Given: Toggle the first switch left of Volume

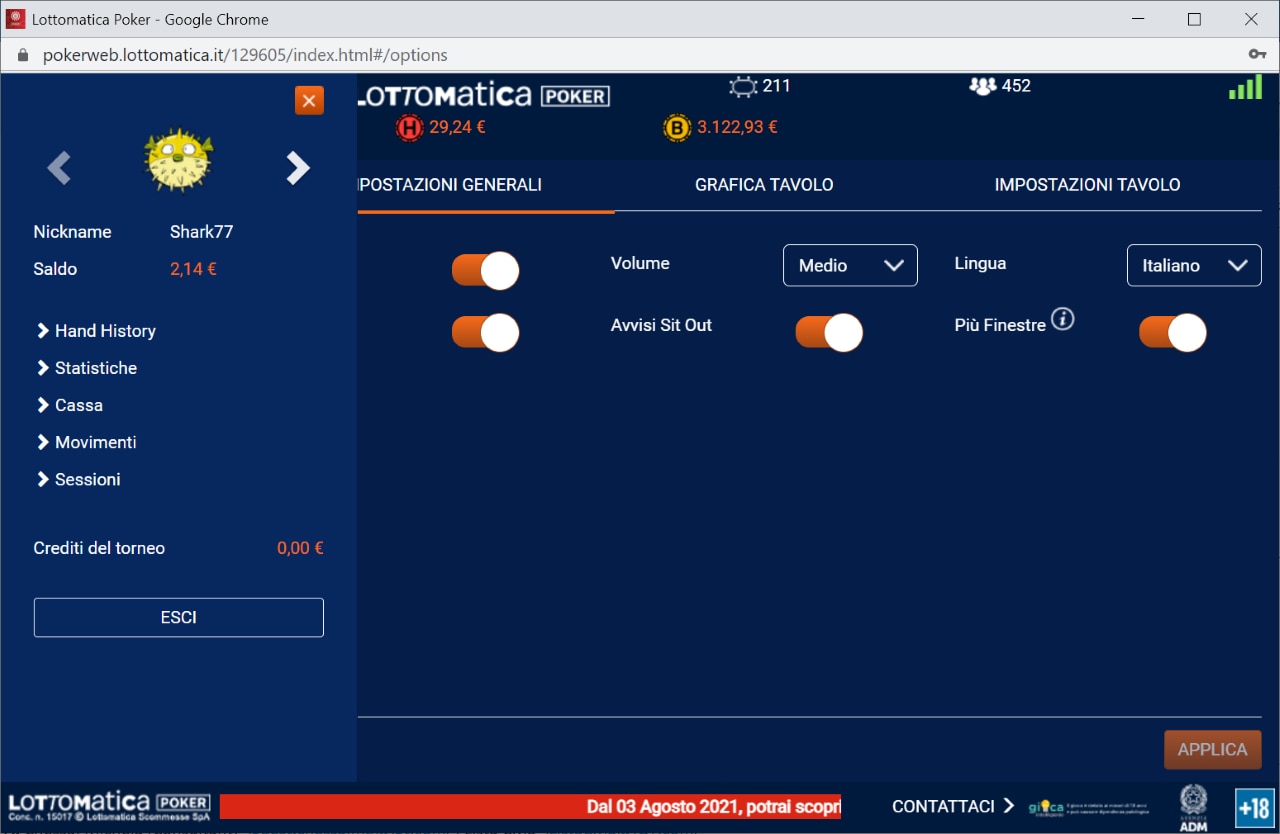Looking at the screenshot, I should click(x=486, y=271).
